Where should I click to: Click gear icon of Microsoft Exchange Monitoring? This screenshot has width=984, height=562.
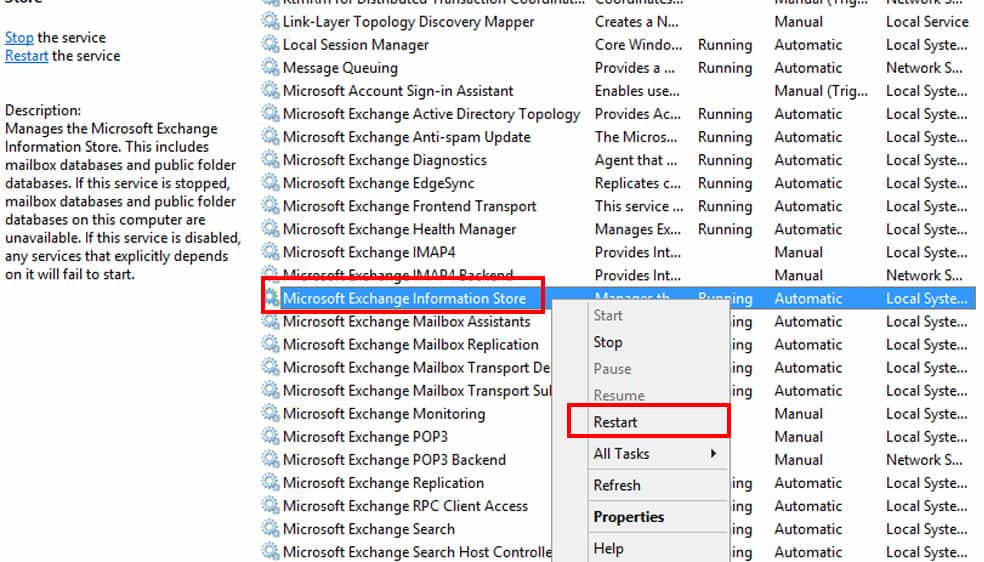coord(270,413)
